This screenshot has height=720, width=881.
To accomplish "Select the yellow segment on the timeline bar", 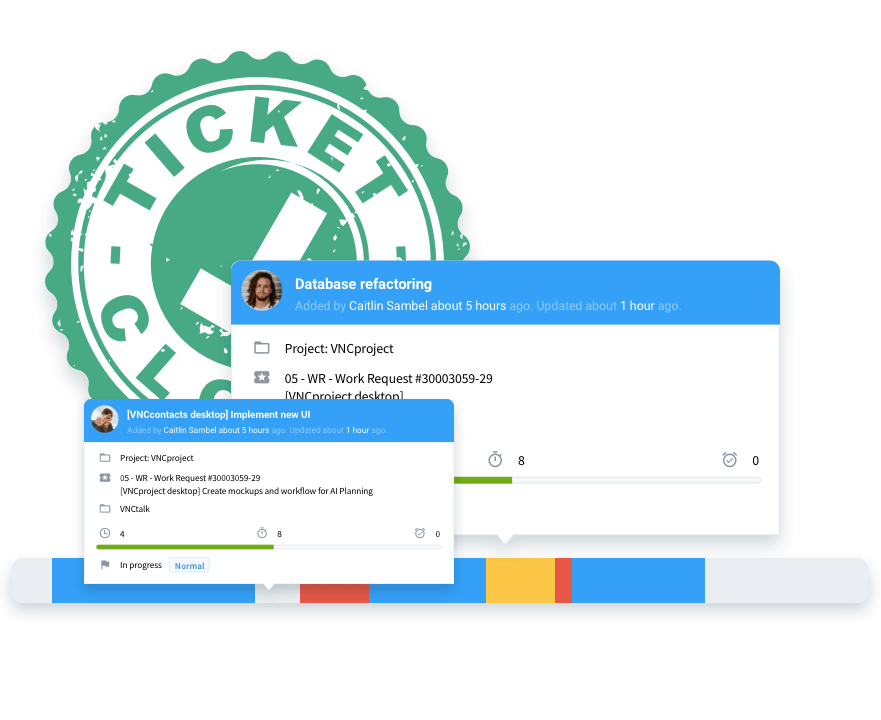I will [520, 580].
